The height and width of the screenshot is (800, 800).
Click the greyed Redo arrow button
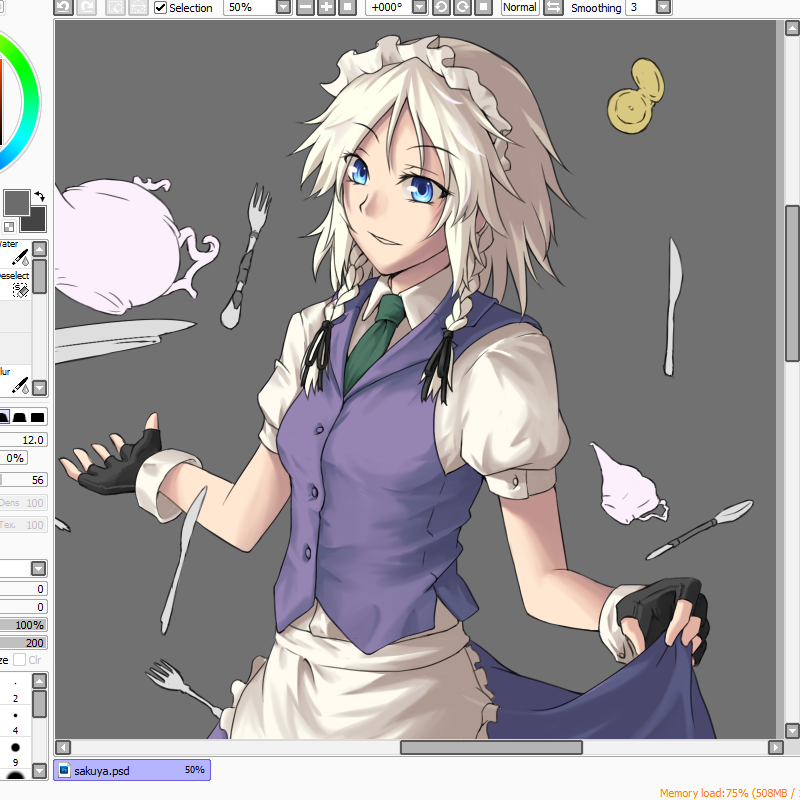point(86,7)
